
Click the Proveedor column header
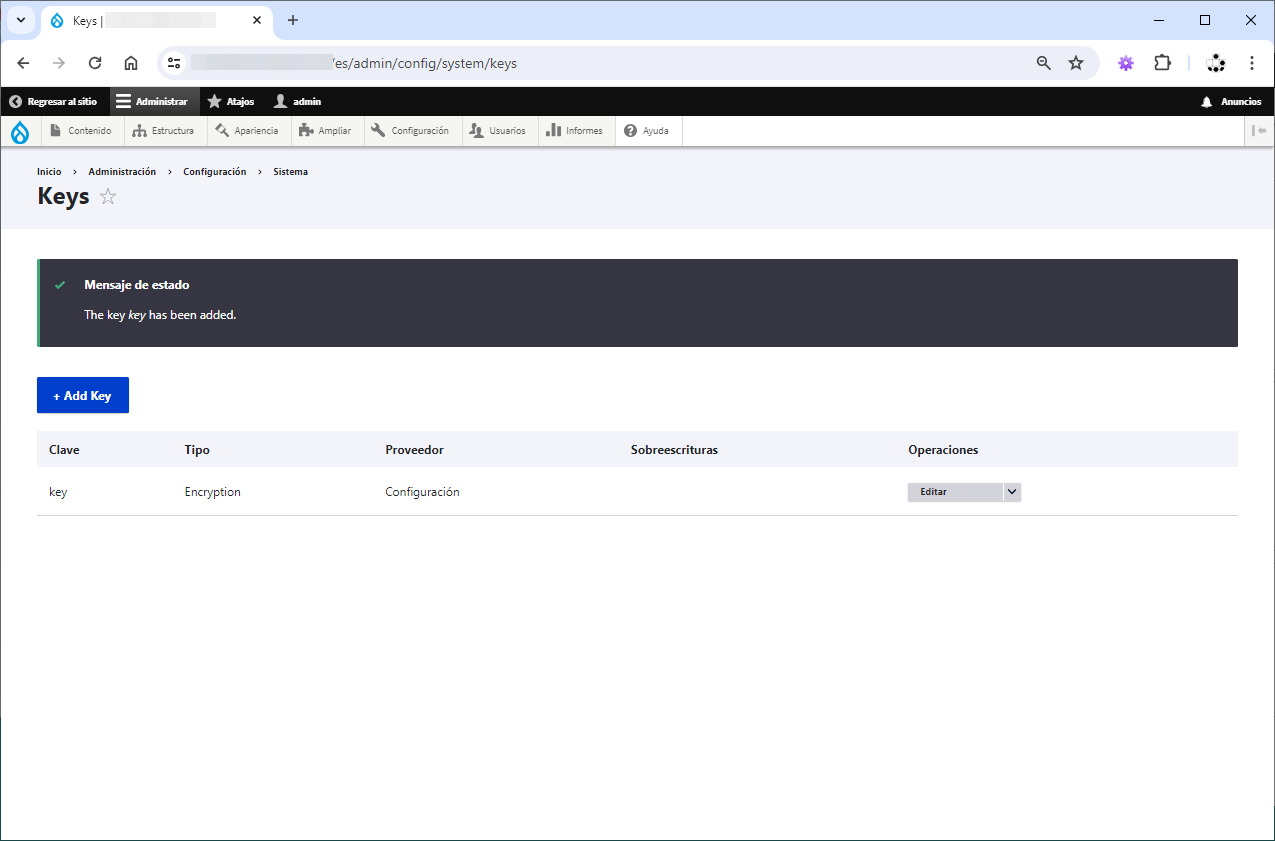point(414,450)
